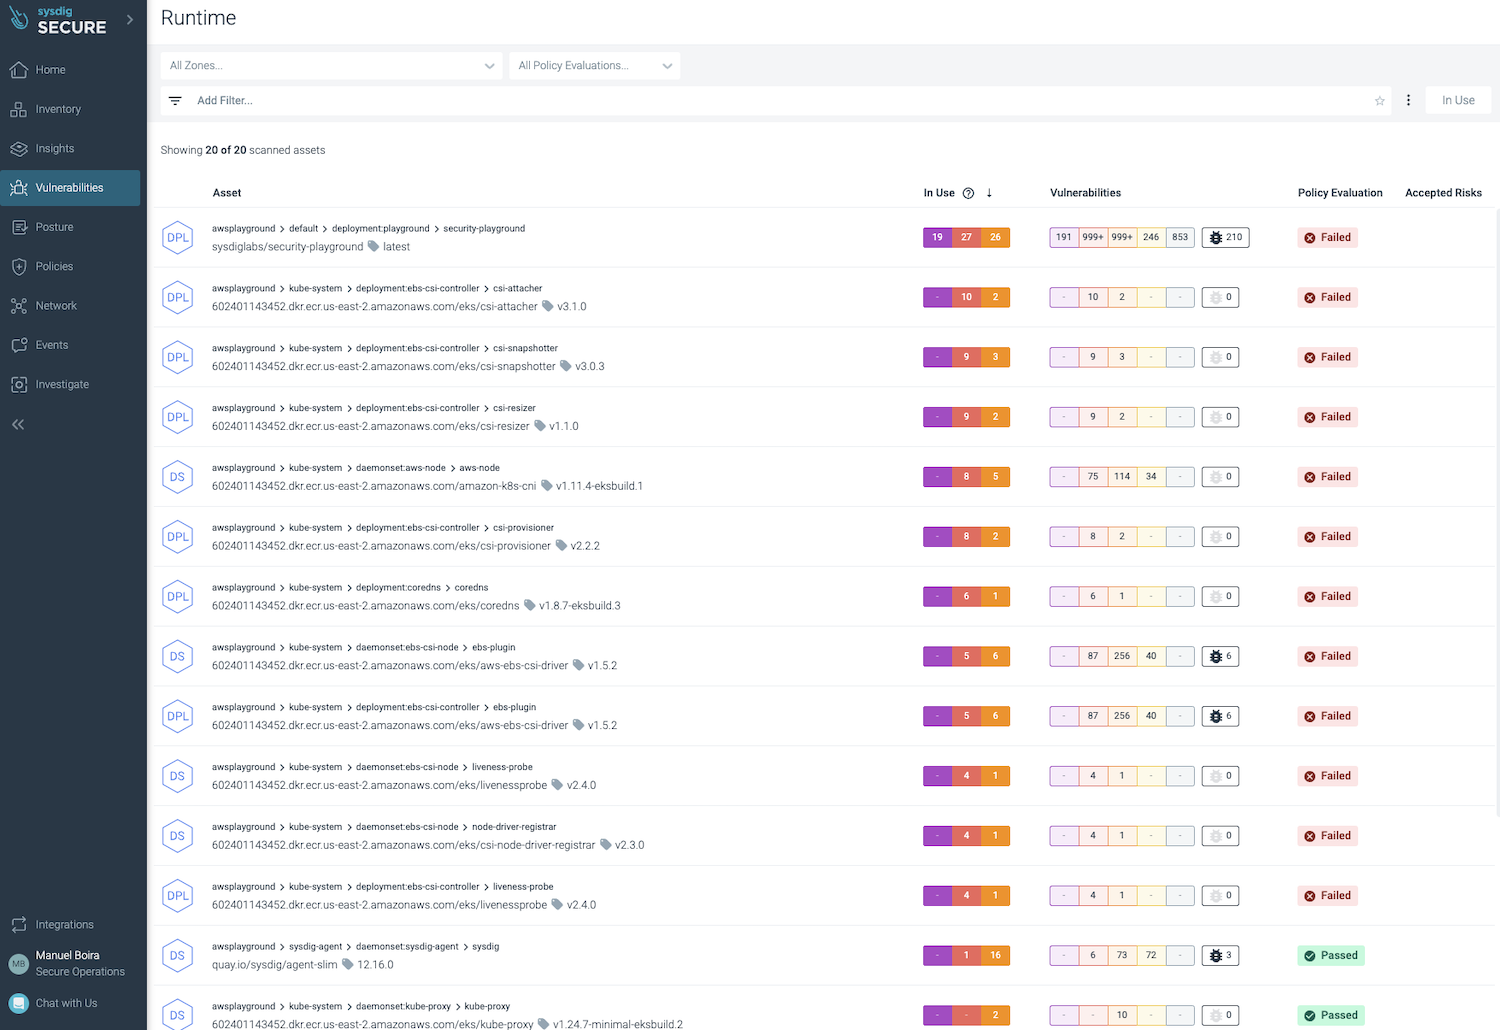The height and width of the screenshot is (1030, 1500).
Task: Click the In Use severity bar for aws-node row
Action: click(966, 477)
